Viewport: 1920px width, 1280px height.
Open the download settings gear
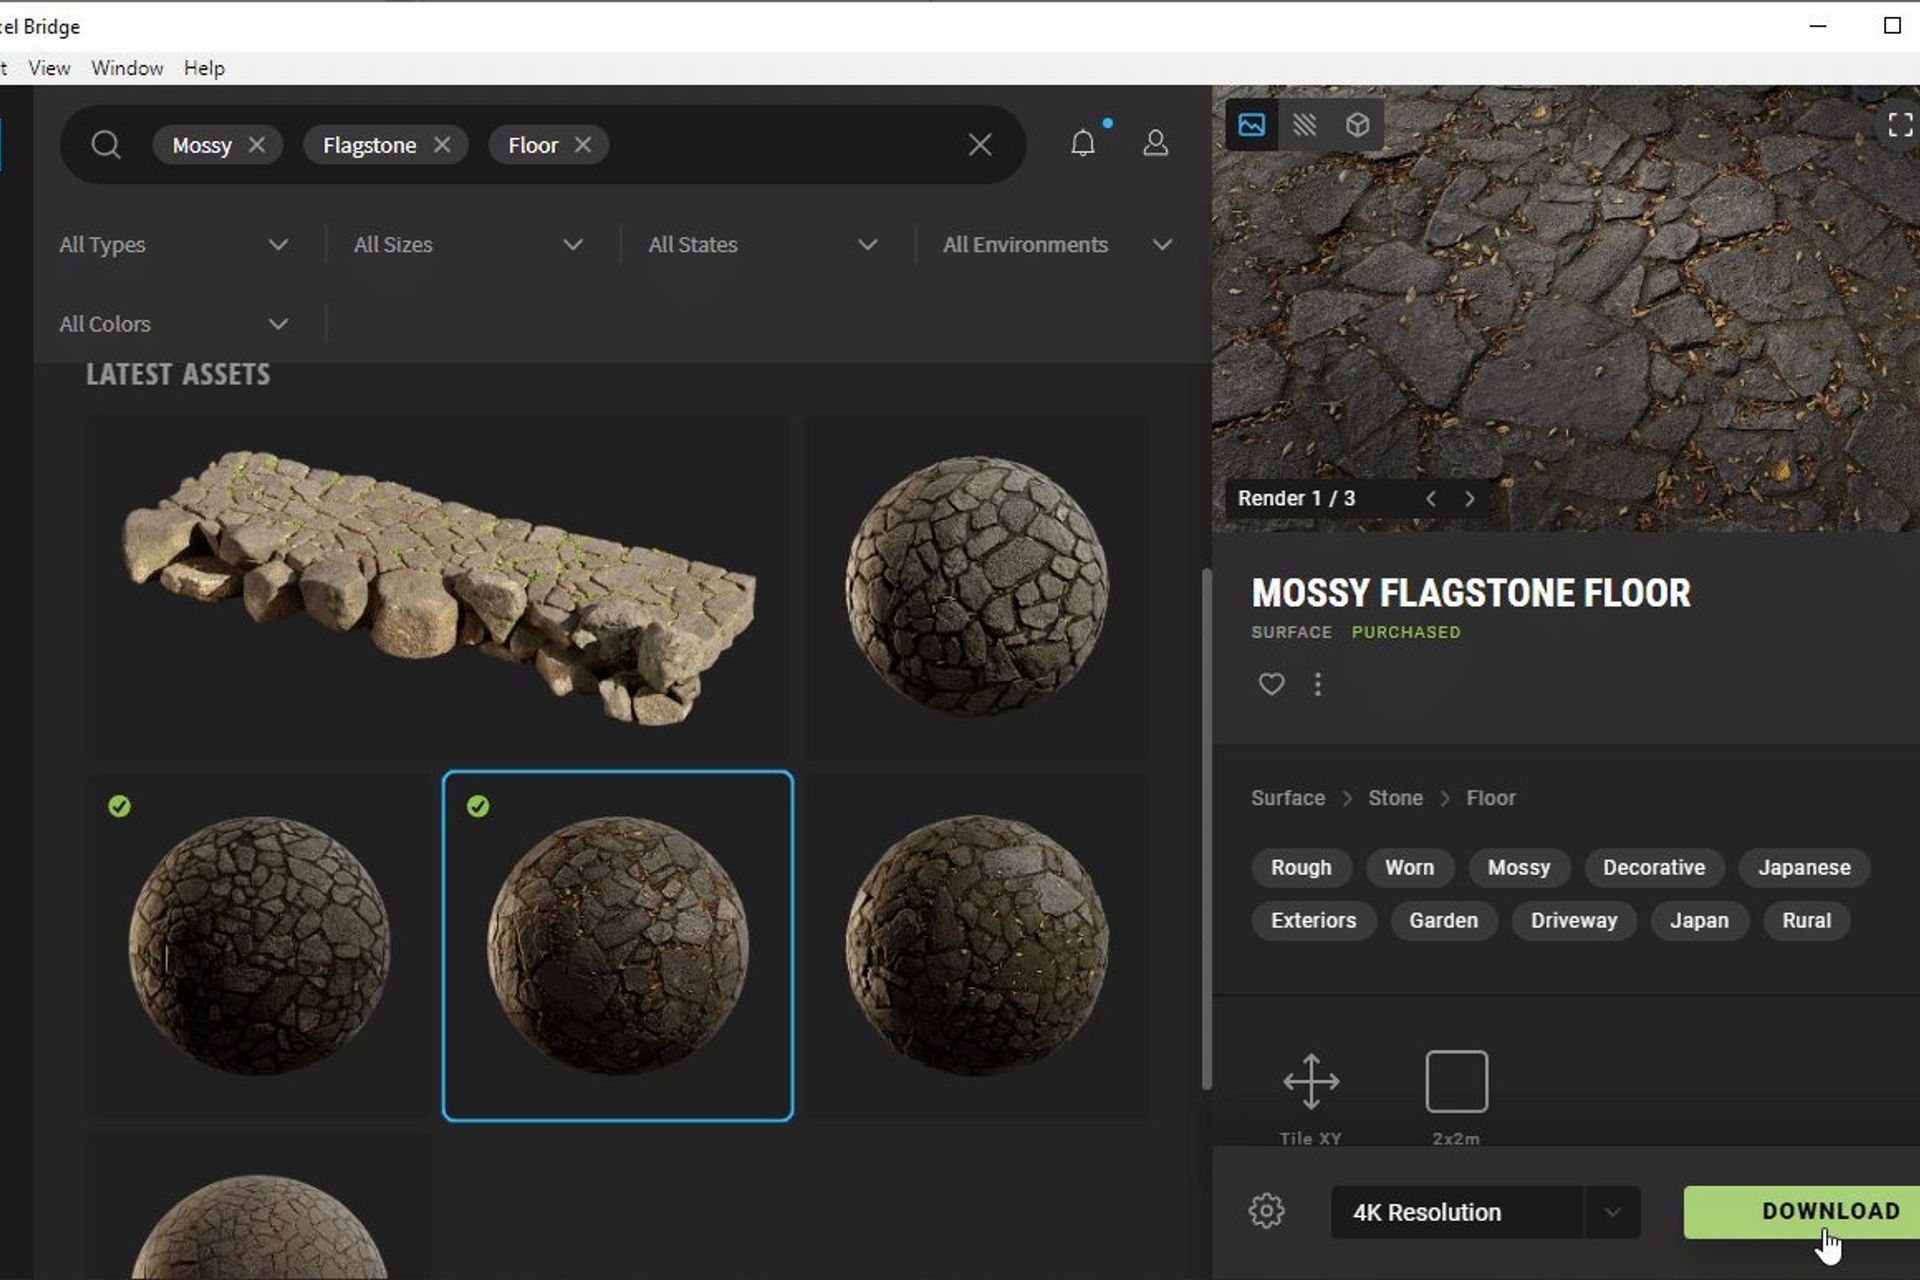[x=1267, y=1211]
